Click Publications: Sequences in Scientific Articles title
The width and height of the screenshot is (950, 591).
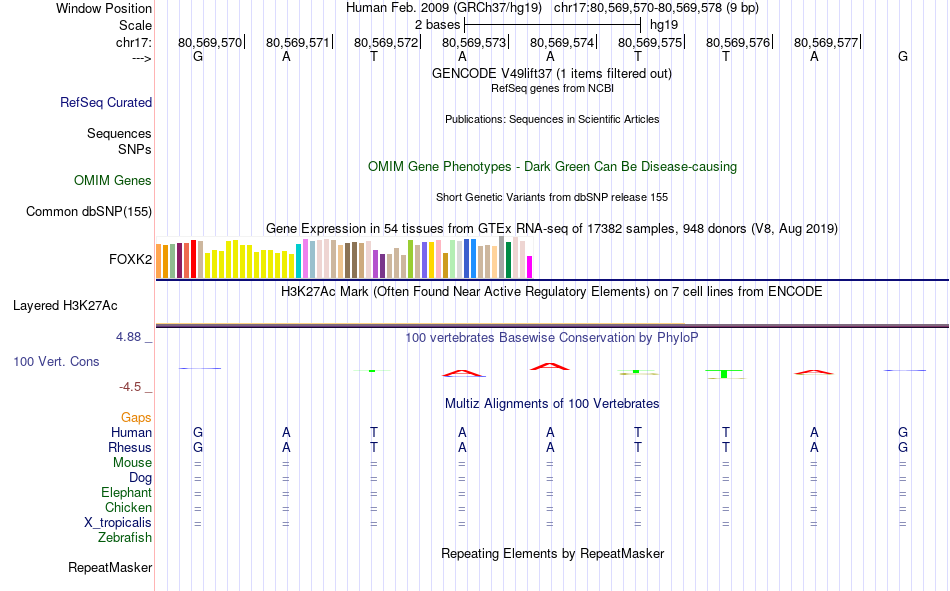pyautogui.click(x=552, y=119)
